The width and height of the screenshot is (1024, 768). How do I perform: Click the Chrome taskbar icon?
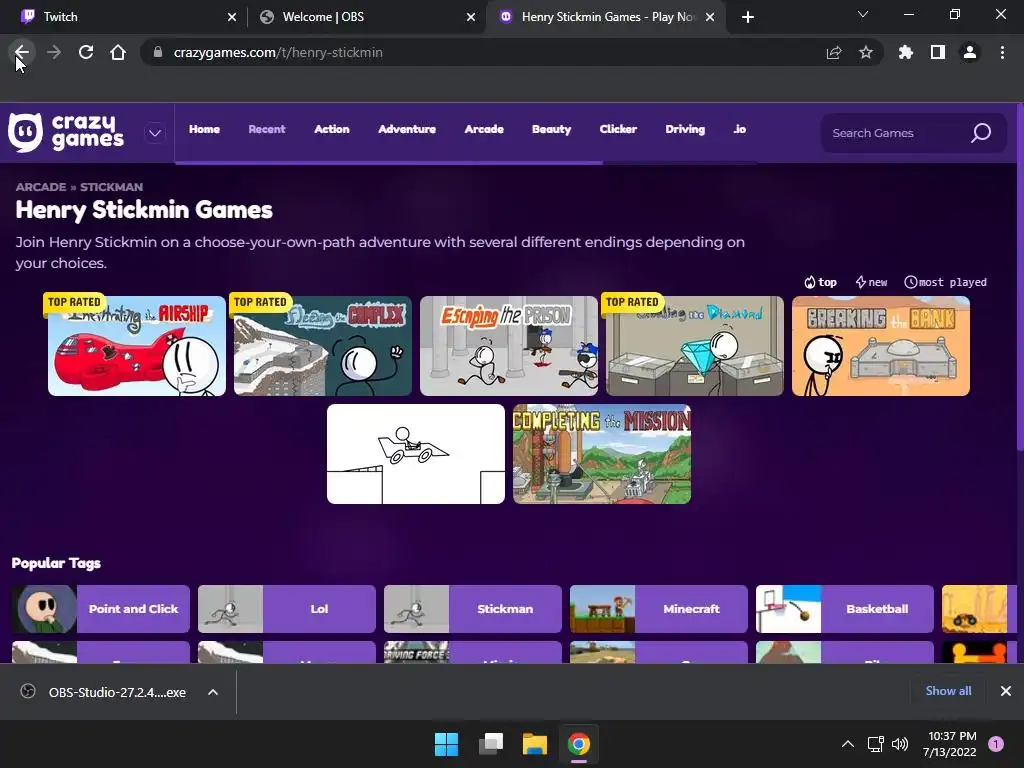(x=579, y=744)
